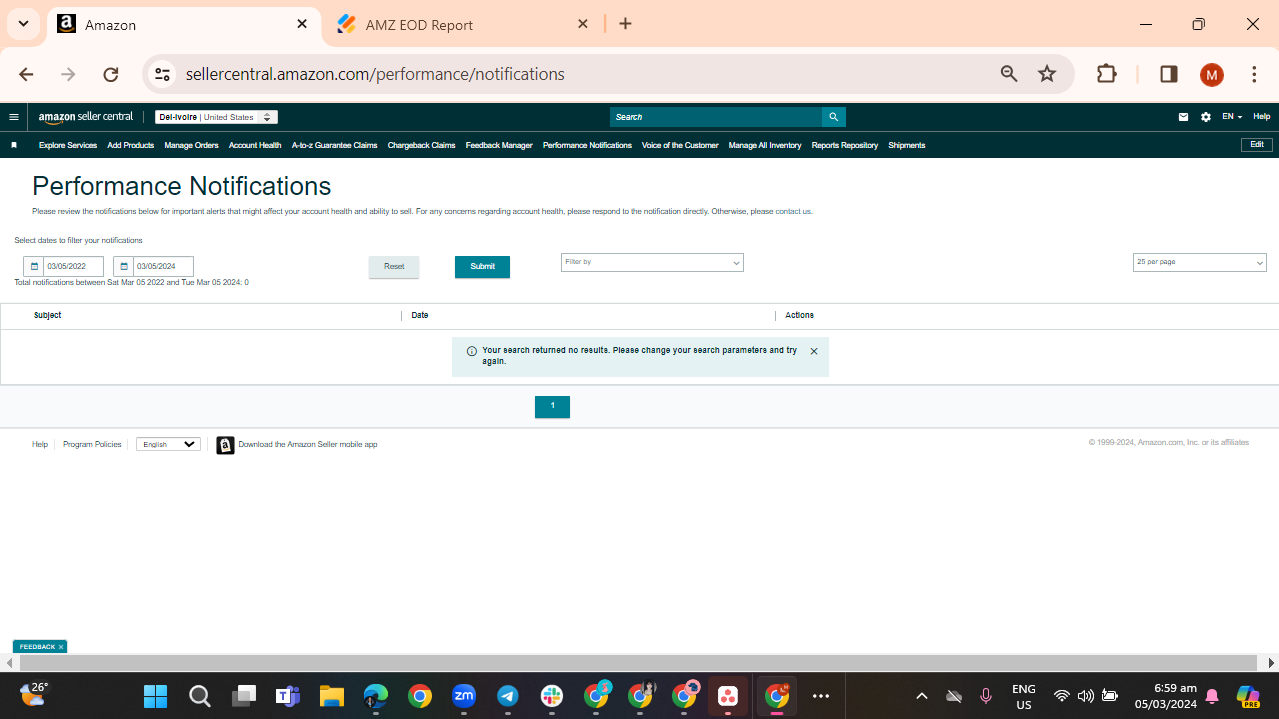Open Reports Repository menu item
This screenshot has width=1279, height=719.
coord(845,145)
